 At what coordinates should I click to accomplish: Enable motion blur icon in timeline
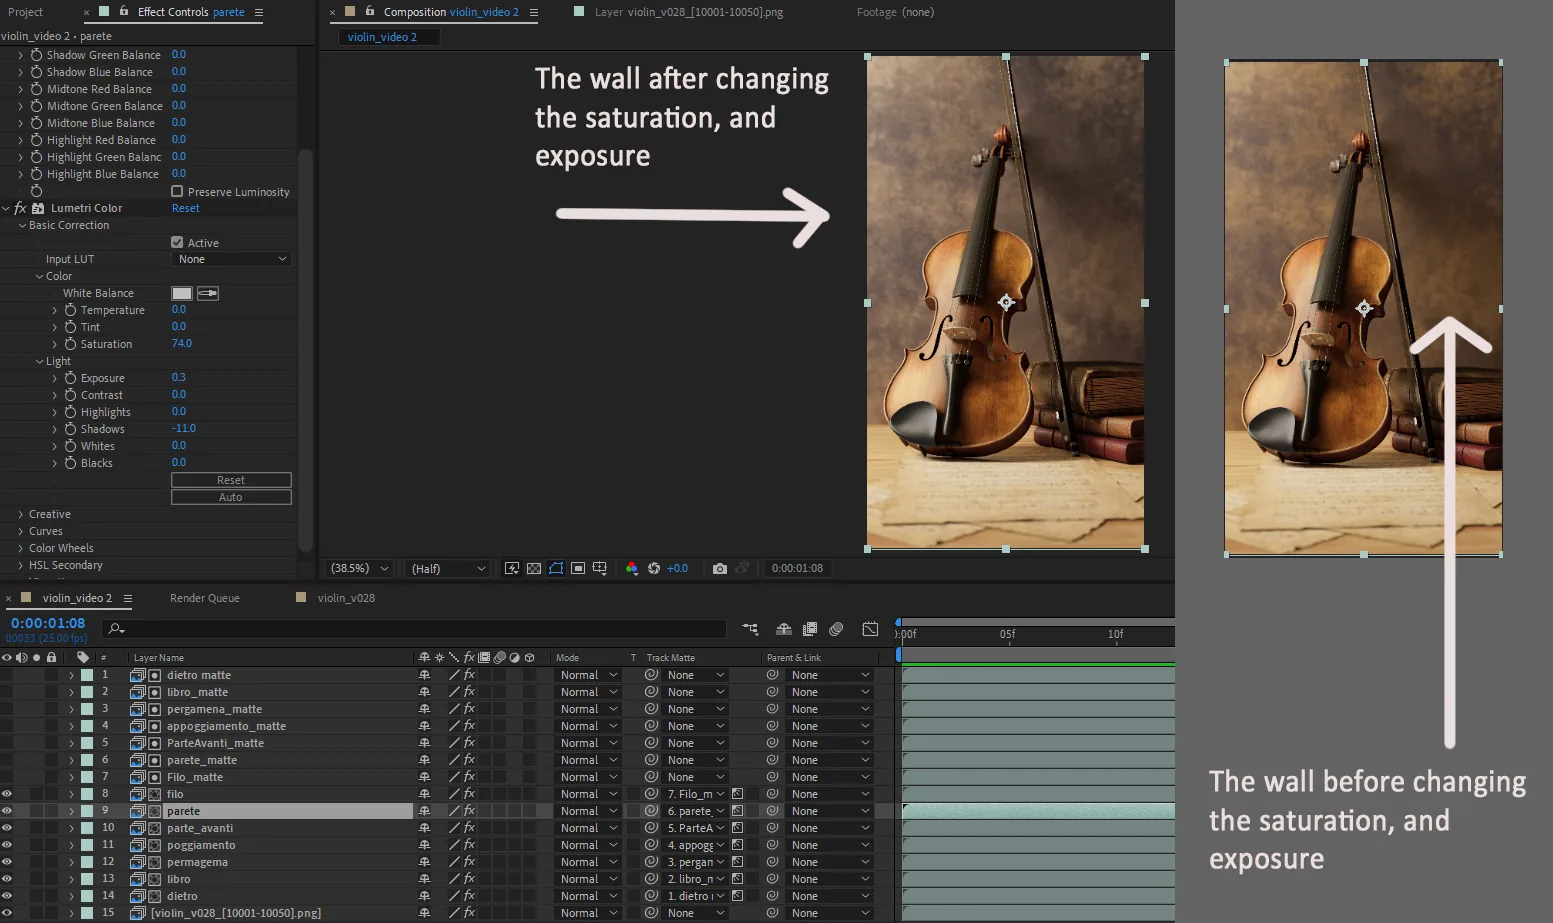click(x=837, y=629)
